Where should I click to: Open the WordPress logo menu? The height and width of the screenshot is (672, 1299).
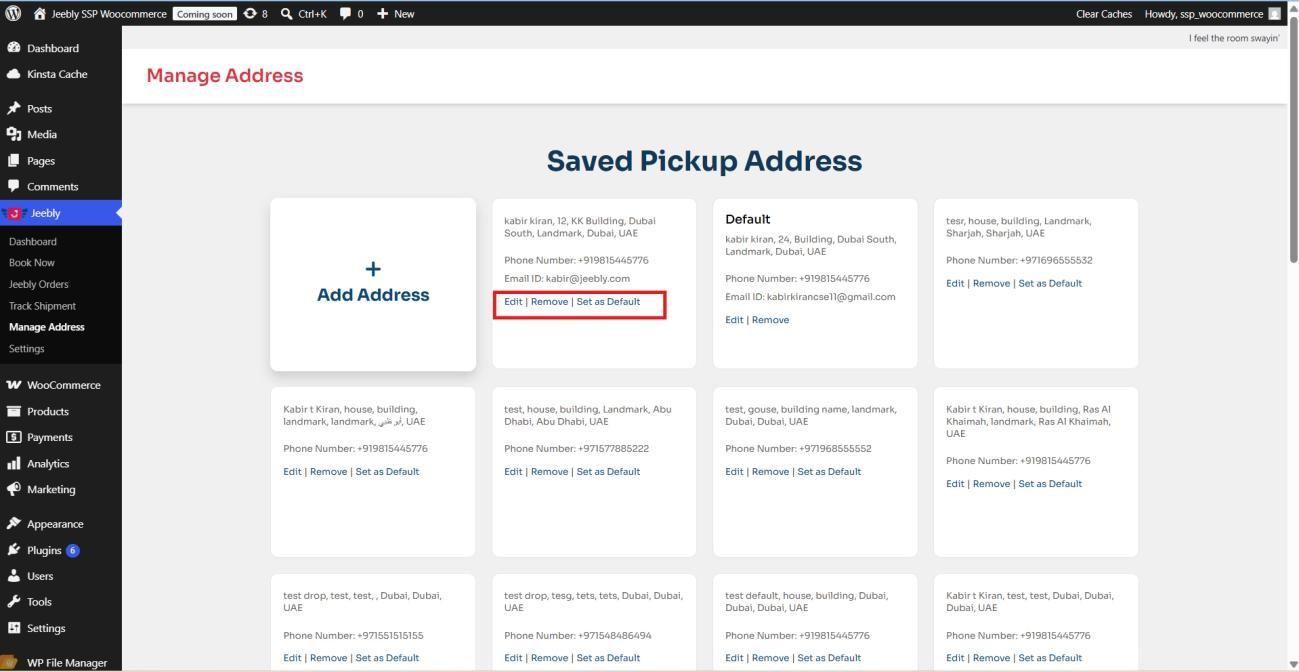(x=13, y=14)
